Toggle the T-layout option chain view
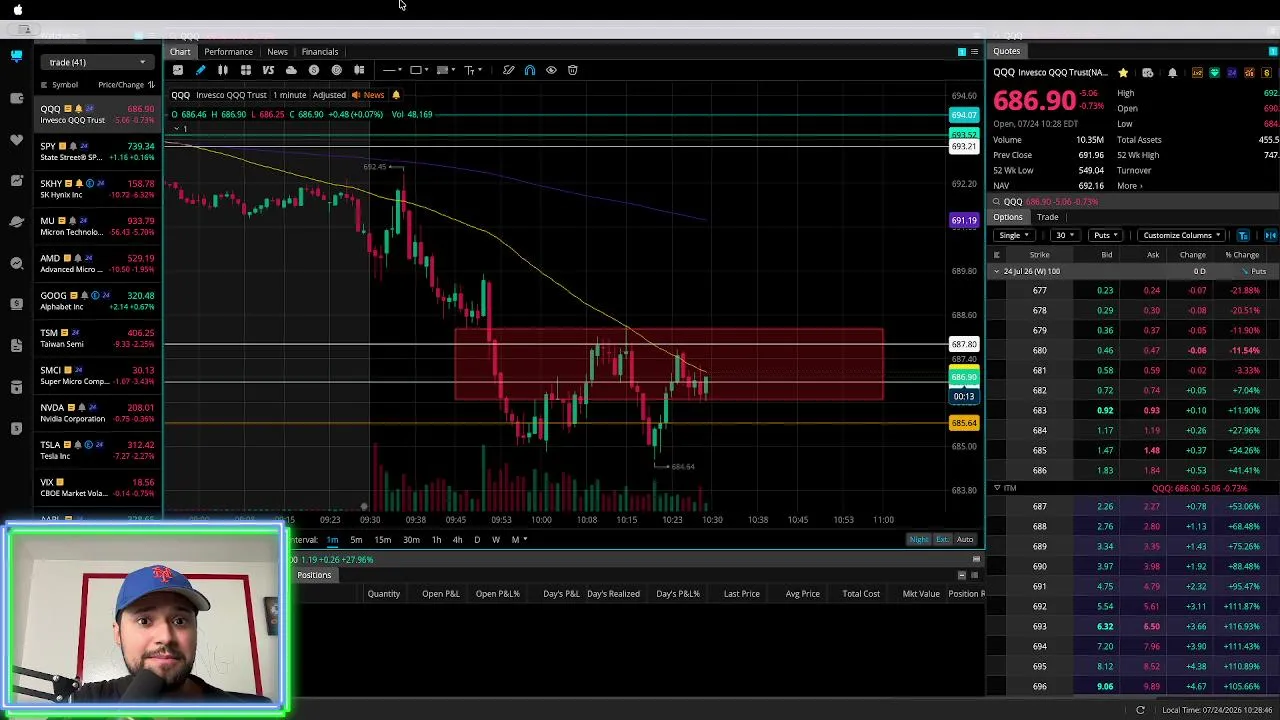The height and width of the screenshot is (720, 1280). (1243, 235)
